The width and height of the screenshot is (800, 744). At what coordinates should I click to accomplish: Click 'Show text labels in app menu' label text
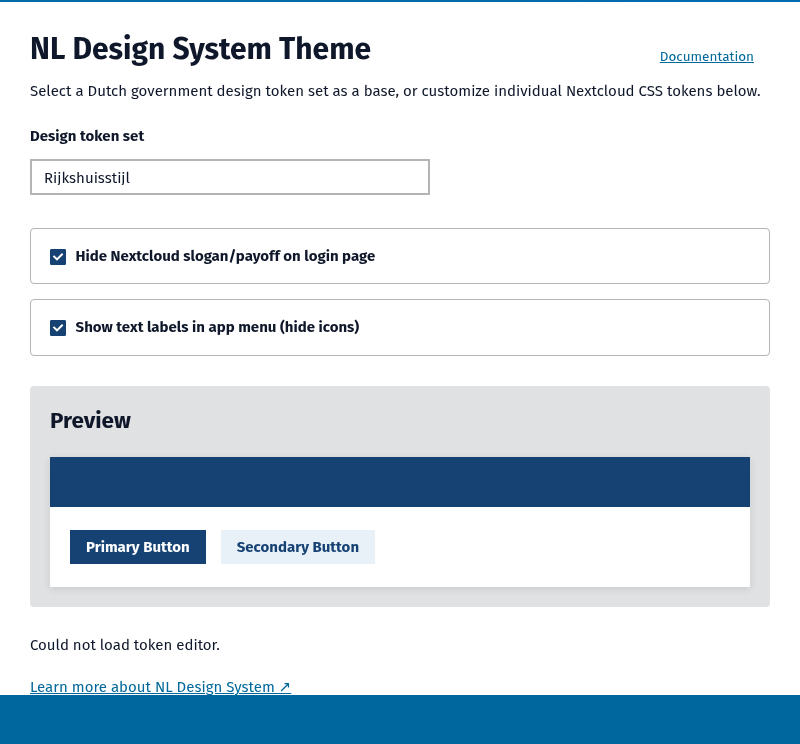click(217, 327)
